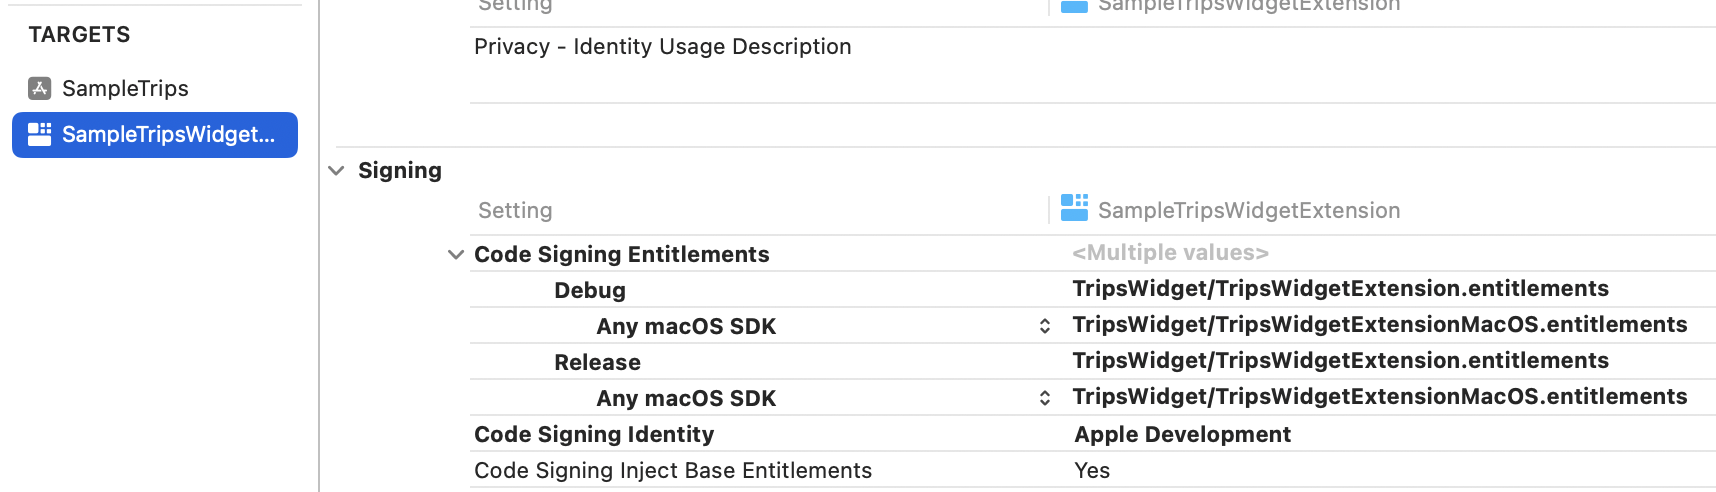Viewport: 1716px width, 492px height.
Task: Click widget icon in Signing column header
Action: click(1074, 208)
